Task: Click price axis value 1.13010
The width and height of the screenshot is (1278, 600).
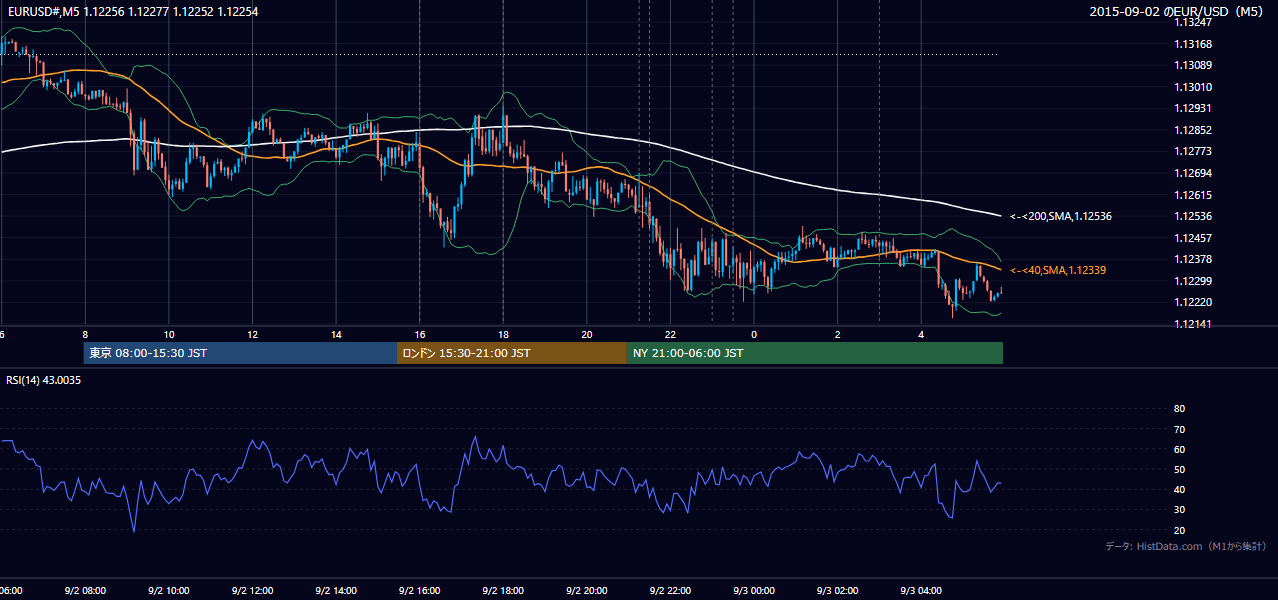Action: [x=1193, y=87]
